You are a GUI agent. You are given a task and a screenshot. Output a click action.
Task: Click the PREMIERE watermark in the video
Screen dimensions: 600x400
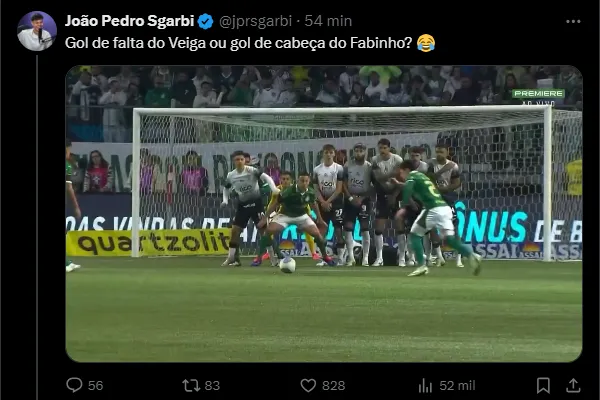538,93
